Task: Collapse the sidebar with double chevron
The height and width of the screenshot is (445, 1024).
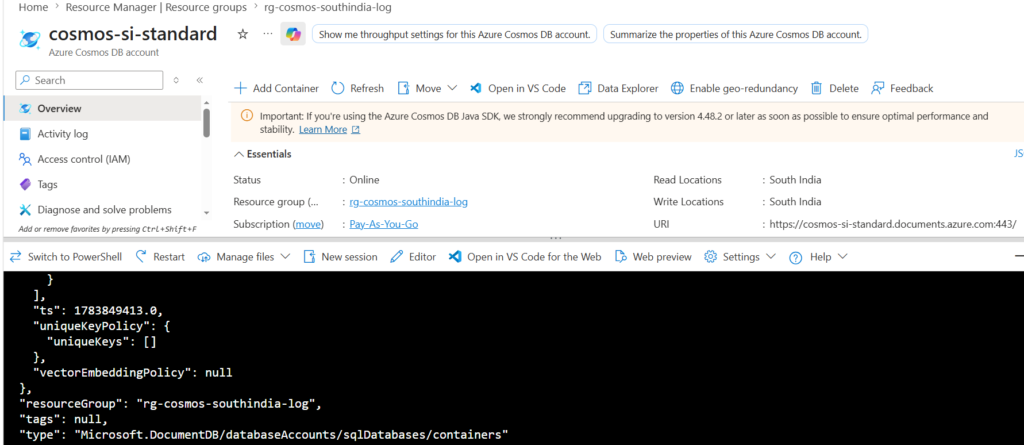Action: pos(200,80)
